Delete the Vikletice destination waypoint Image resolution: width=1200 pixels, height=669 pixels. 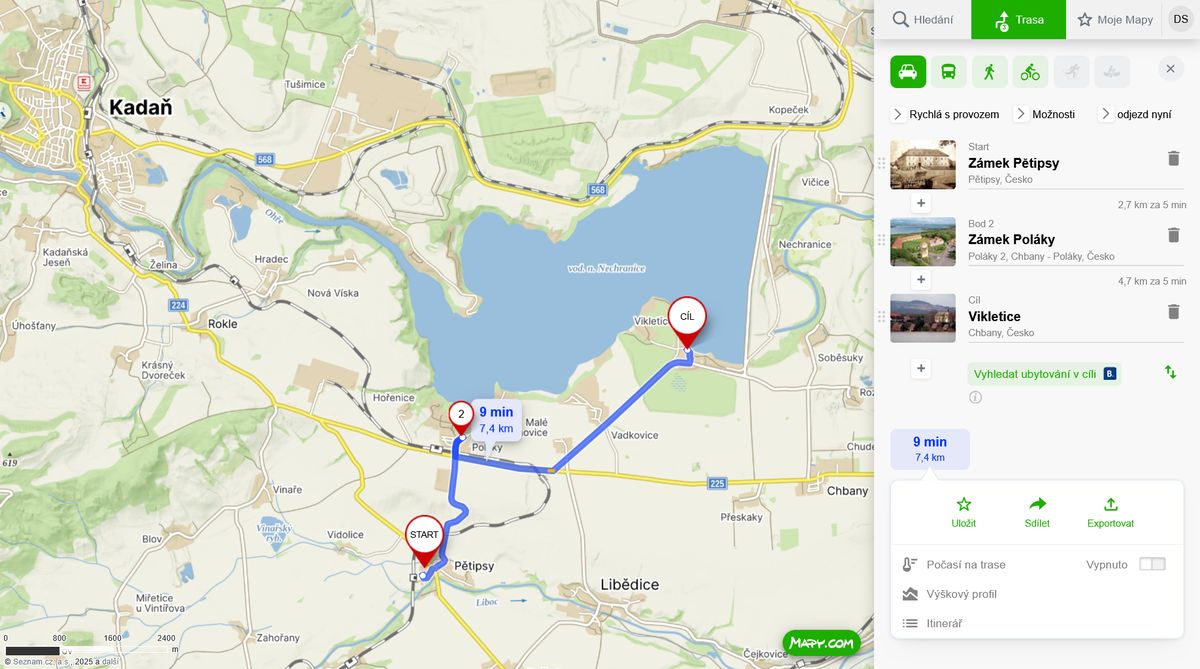point(1173,312)
